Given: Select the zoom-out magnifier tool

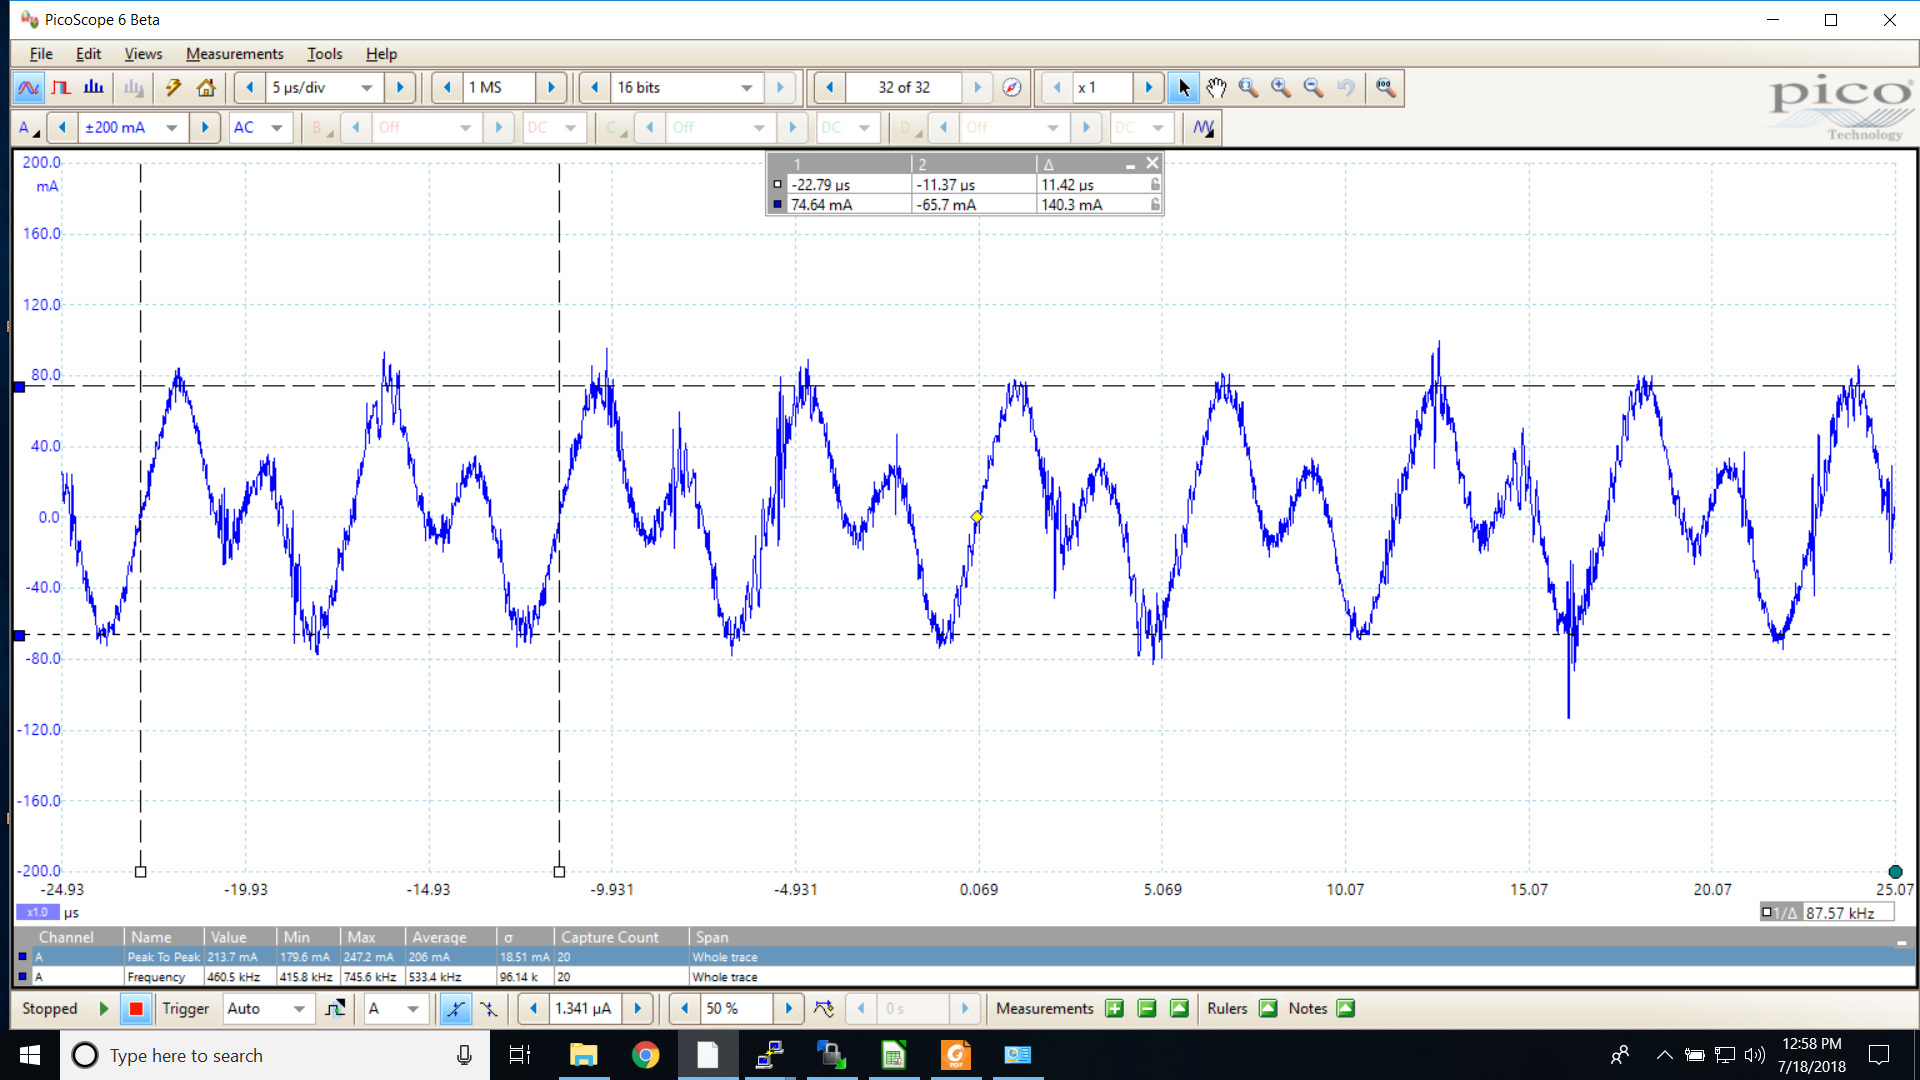Looking at the screenshot, I should [1314, 88].
